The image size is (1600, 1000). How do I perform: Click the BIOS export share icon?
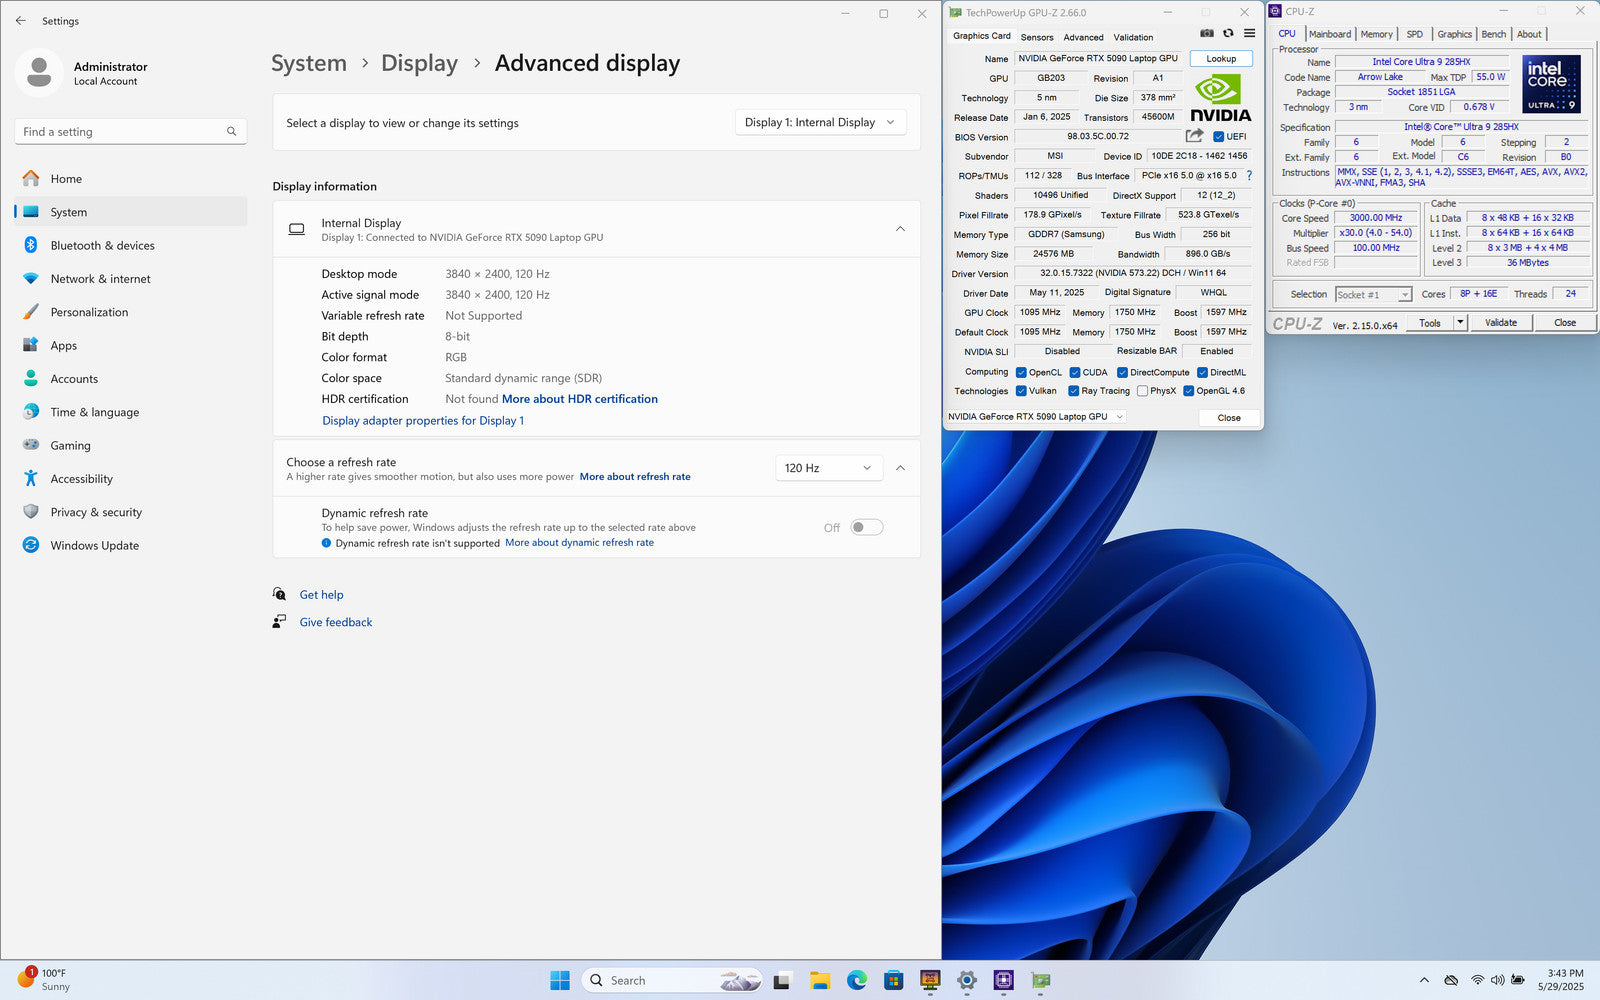click(1194, 136)
